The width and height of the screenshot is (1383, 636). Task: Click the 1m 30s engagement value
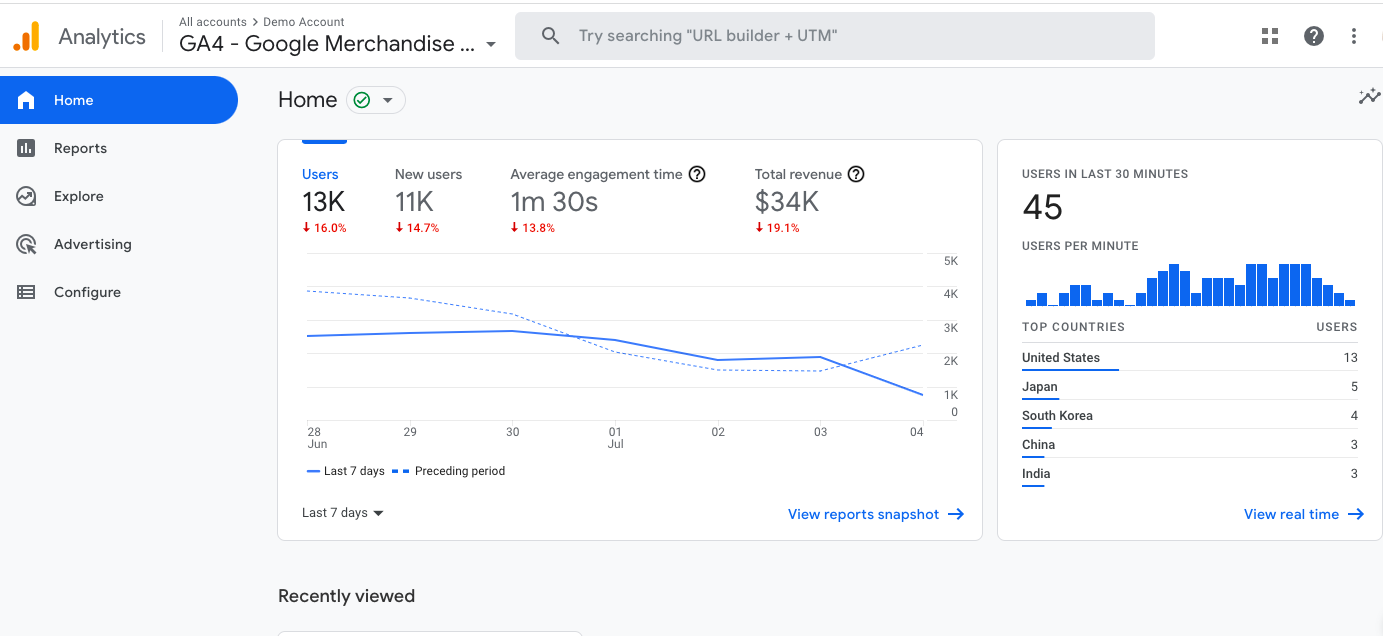tap(554, 202)
